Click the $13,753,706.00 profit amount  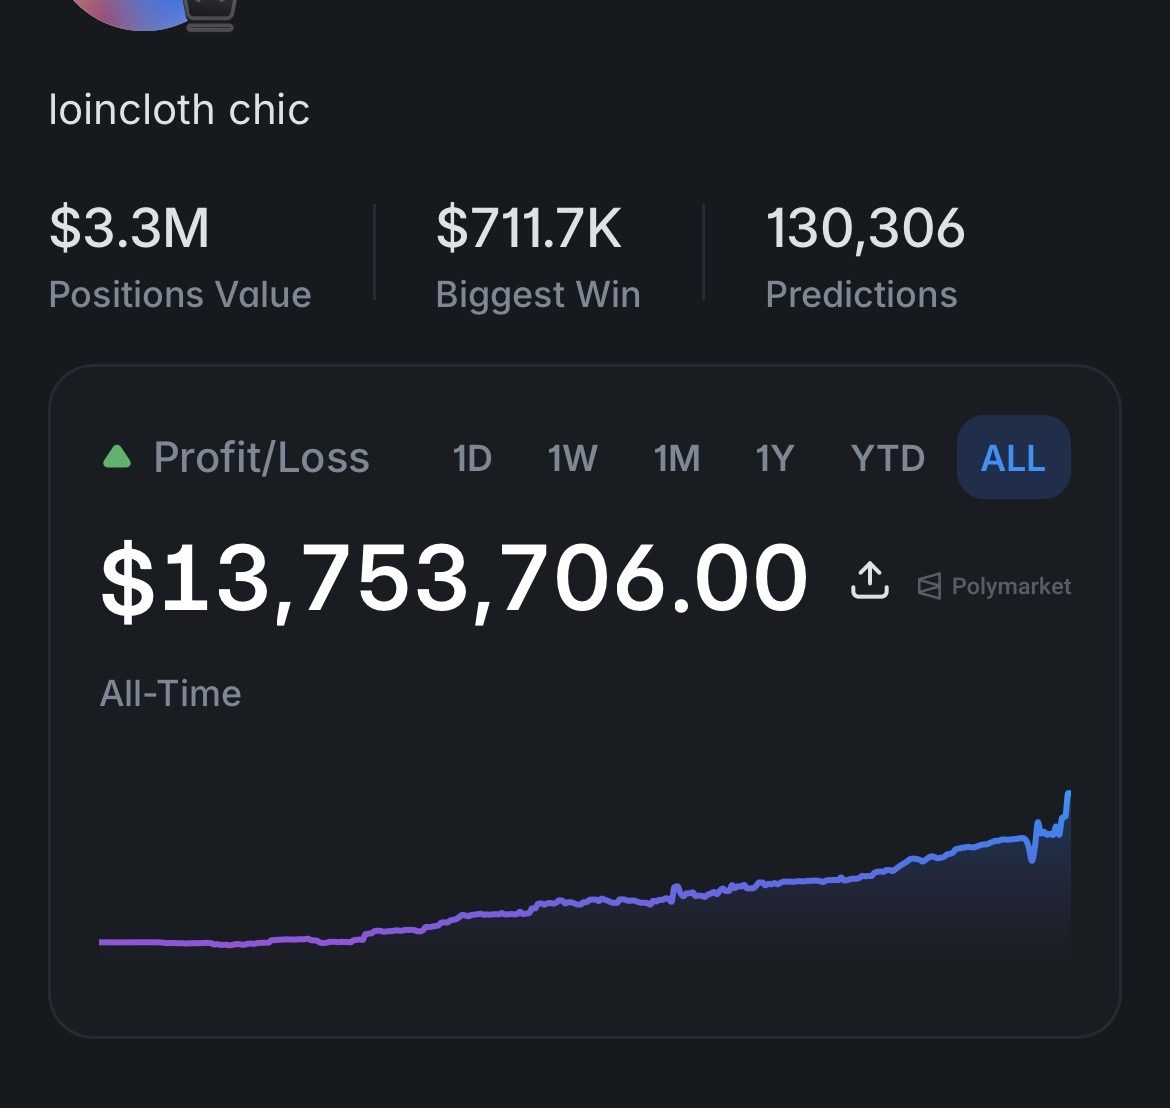pyautogui.click(x=454, y=578)
